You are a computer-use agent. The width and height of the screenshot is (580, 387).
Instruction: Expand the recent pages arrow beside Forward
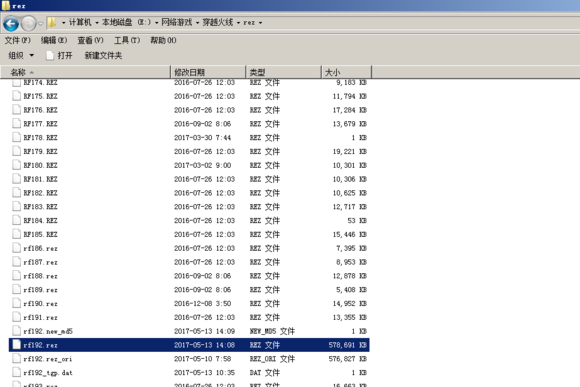(x=40, y=24)
